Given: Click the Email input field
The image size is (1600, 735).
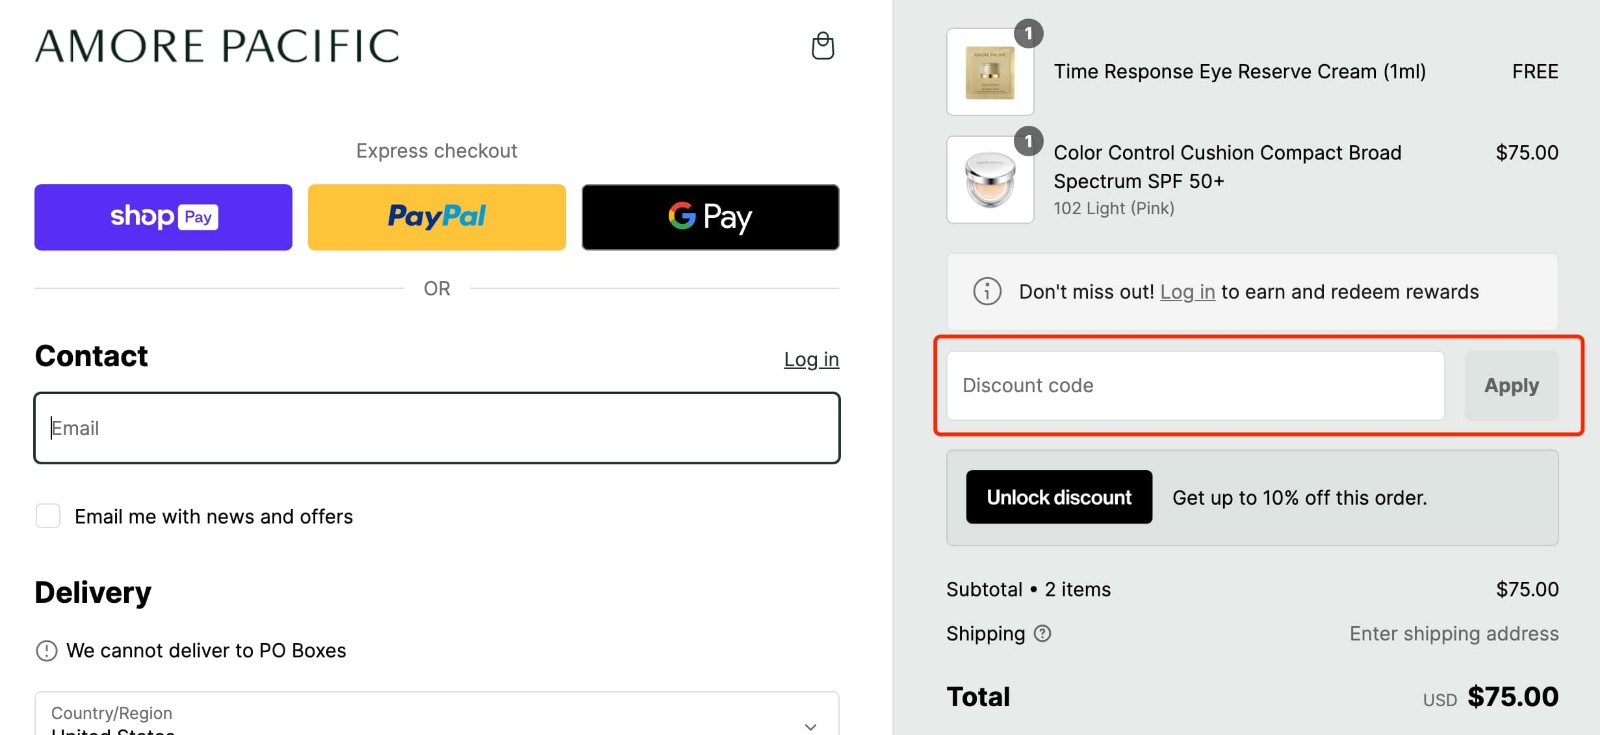Looking at the screenshot, I should pyautogui.click(x=437, y=427).
